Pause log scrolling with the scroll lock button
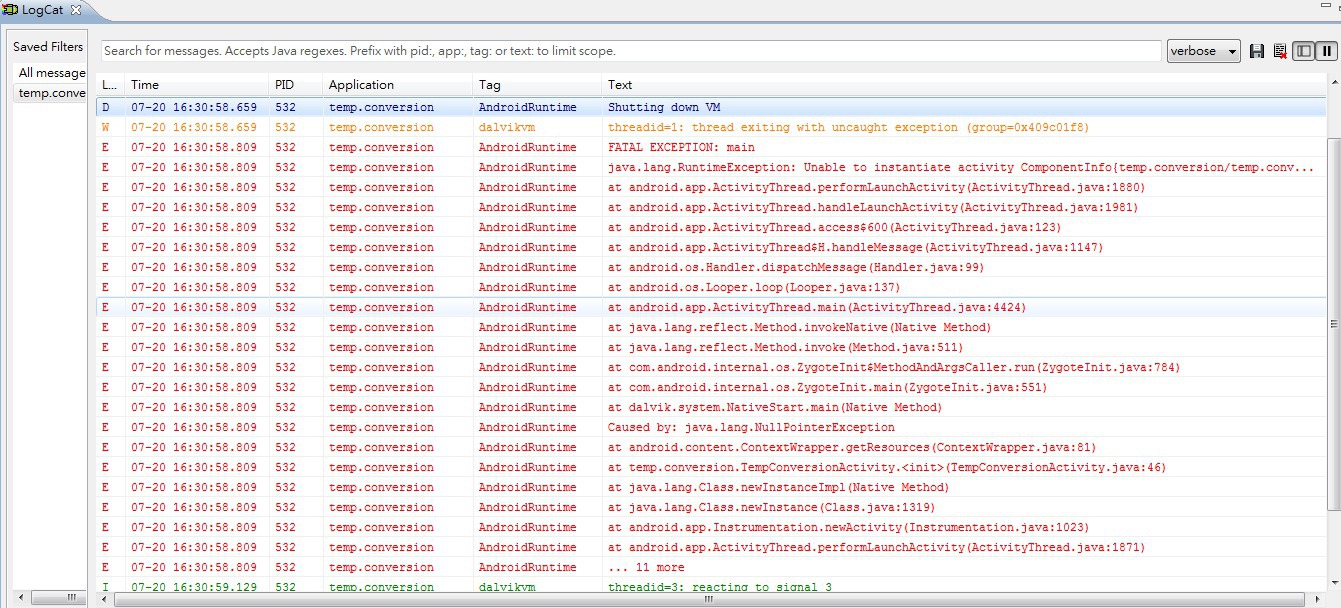The width and height of the screenshot is (1341, 608). 1327,51
